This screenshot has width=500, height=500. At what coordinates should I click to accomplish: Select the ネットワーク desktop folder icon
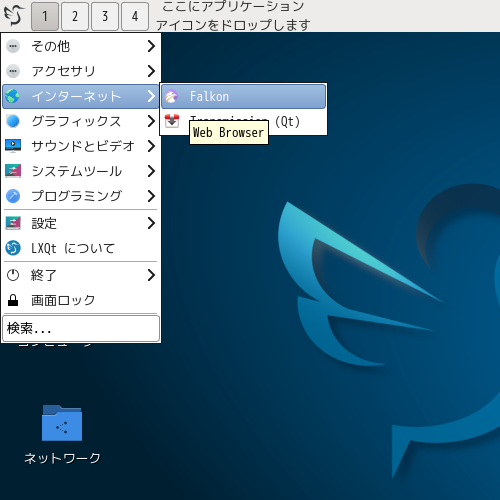[62, 423]
